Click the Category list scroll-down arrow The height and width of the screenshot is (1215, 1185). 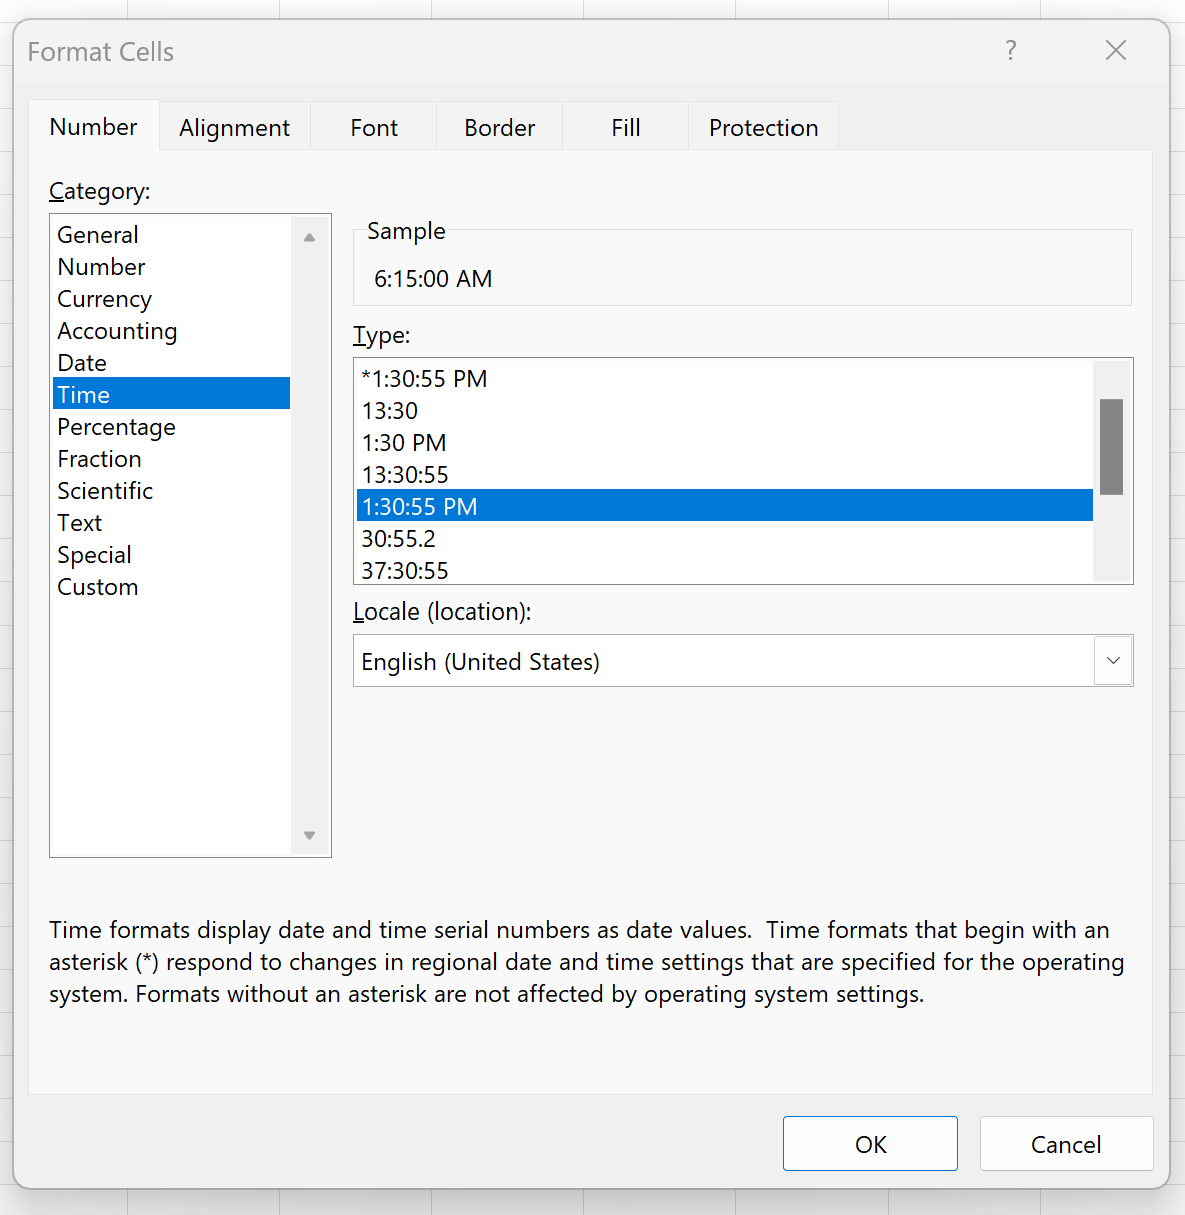pos(309,834)
